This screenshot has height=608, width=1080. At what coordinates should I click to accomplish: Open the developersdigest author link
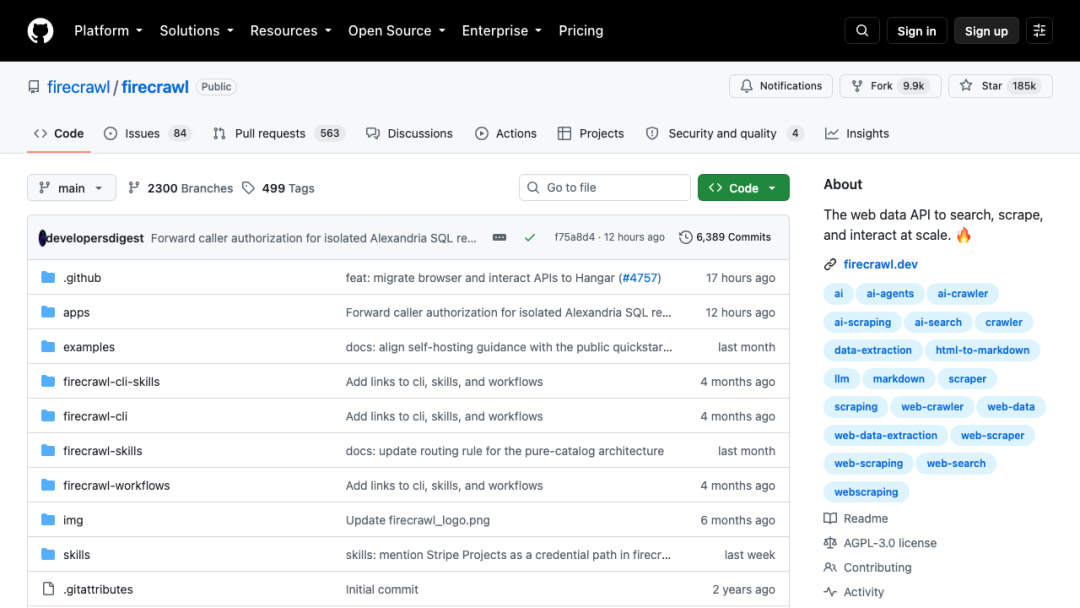click(x=95, y=238)
